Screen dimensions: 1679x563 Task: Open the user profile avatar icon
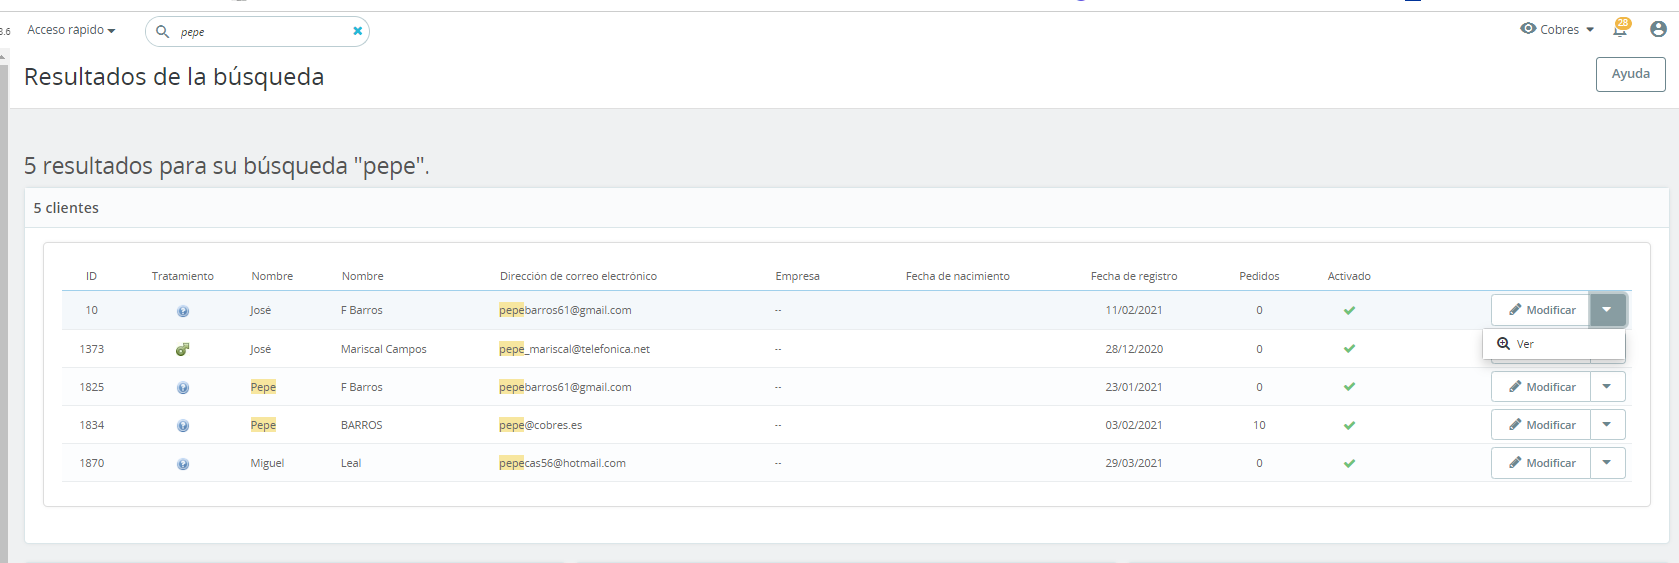pos(1658,30)
